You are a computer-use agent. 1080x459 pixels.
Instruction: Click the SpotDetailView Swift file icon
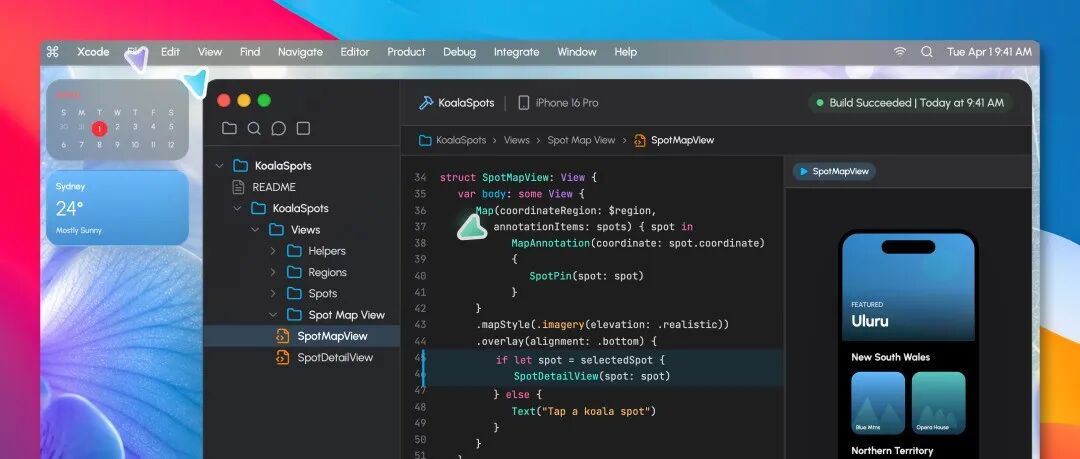(282, 357)
